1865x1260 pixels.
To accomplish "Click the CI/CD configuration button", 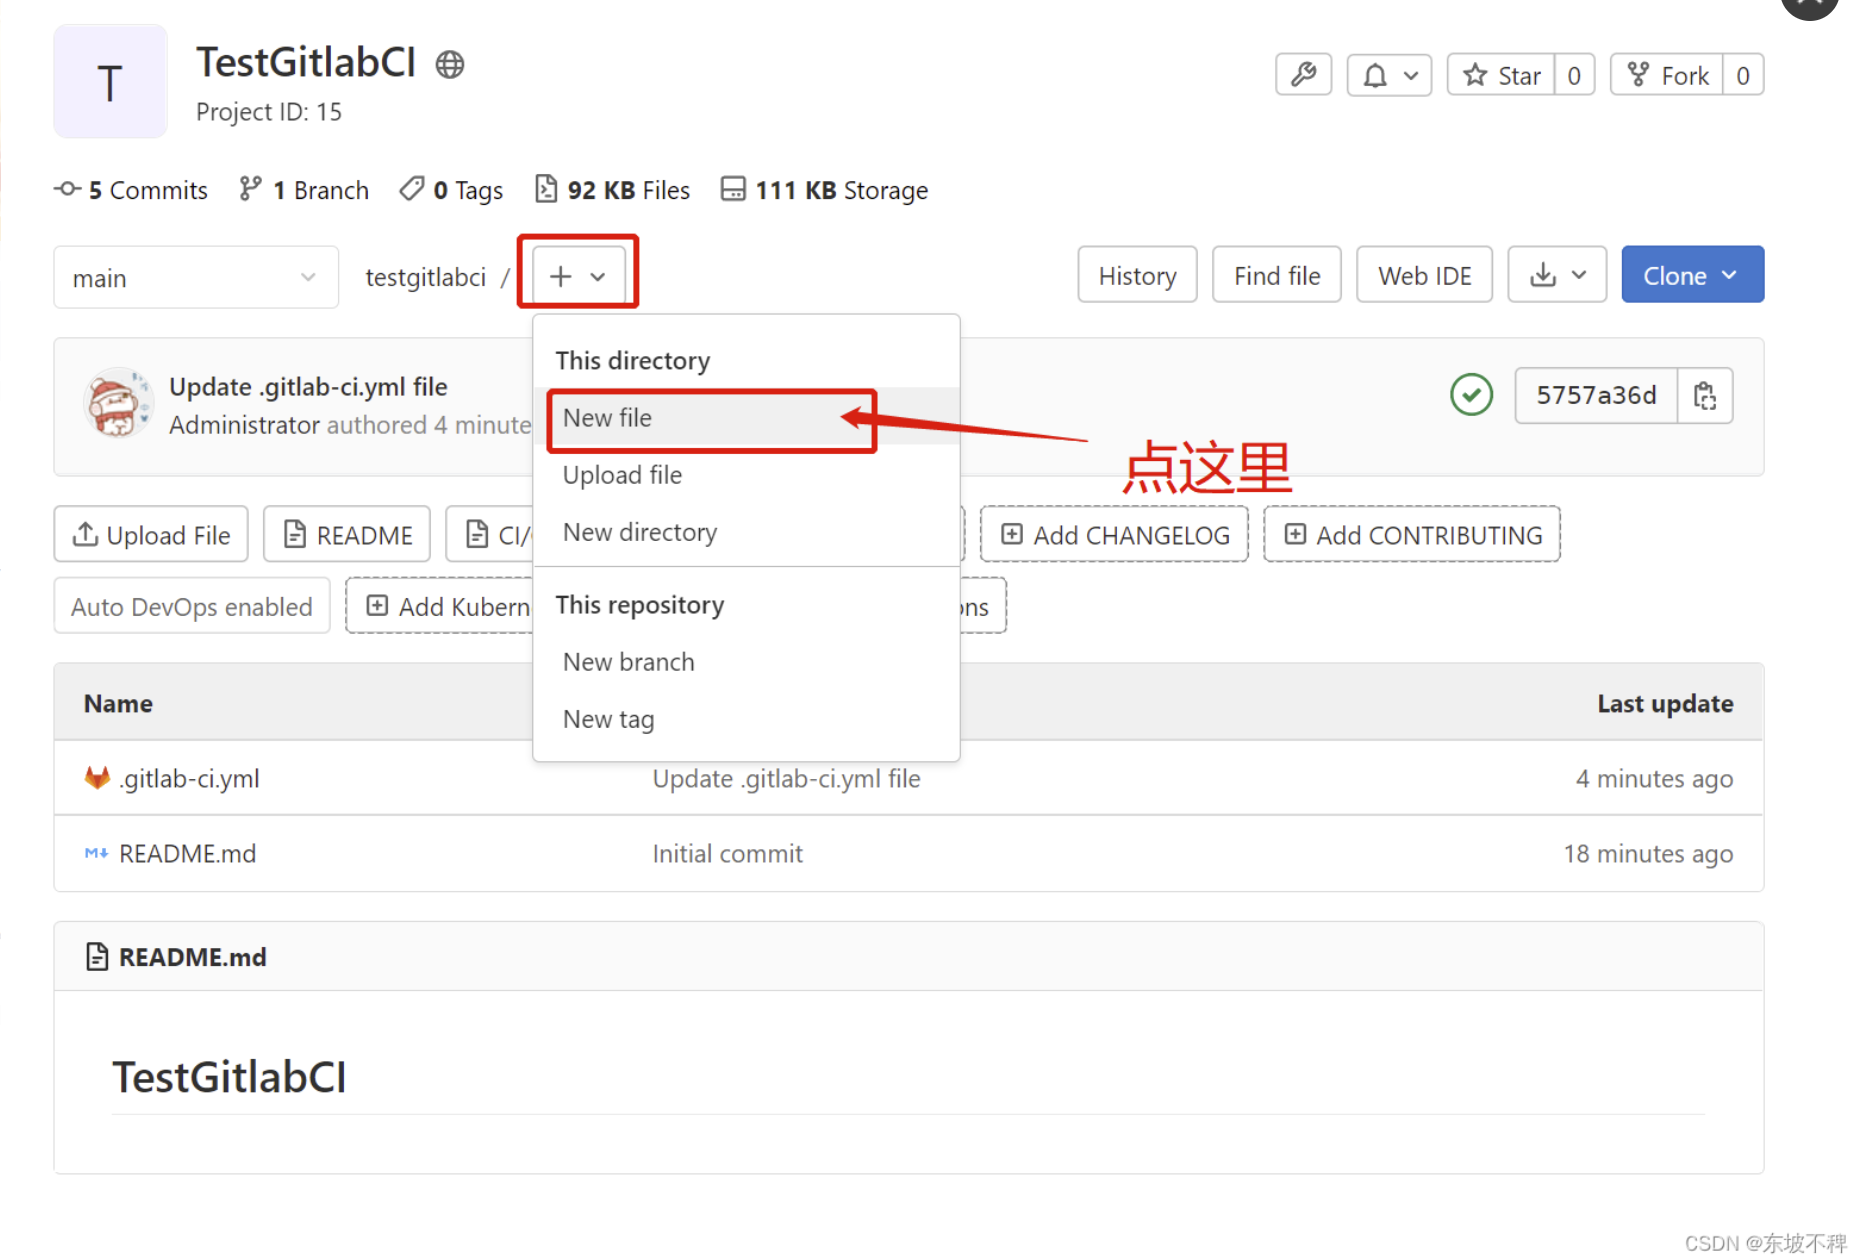I will pyautogui.click(x=490, y=534).
